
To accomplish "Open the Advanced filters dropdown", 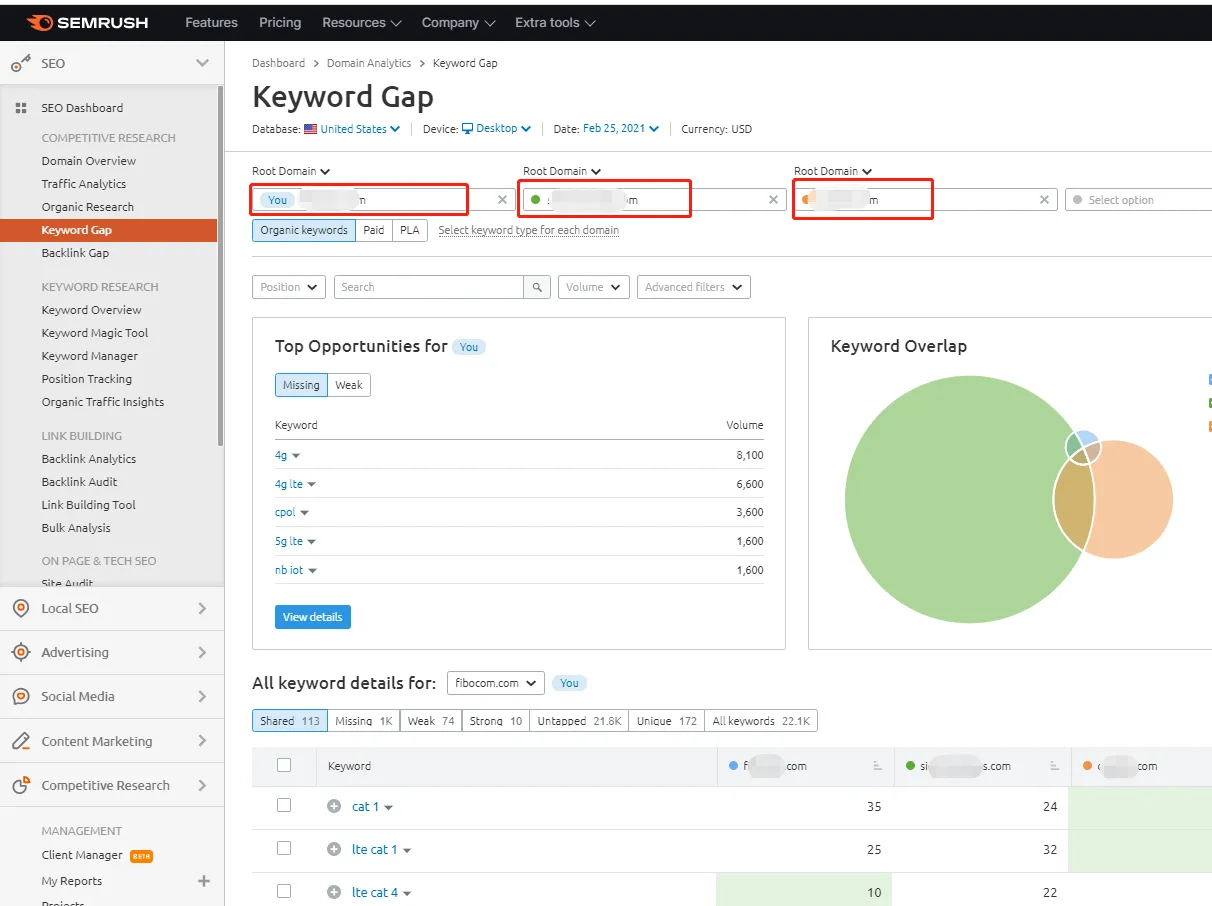I will coord(694,287).
